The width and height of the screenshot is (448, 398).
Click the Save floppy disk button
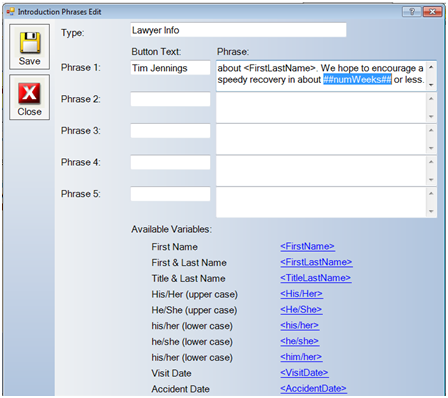(x=29, y=47)
